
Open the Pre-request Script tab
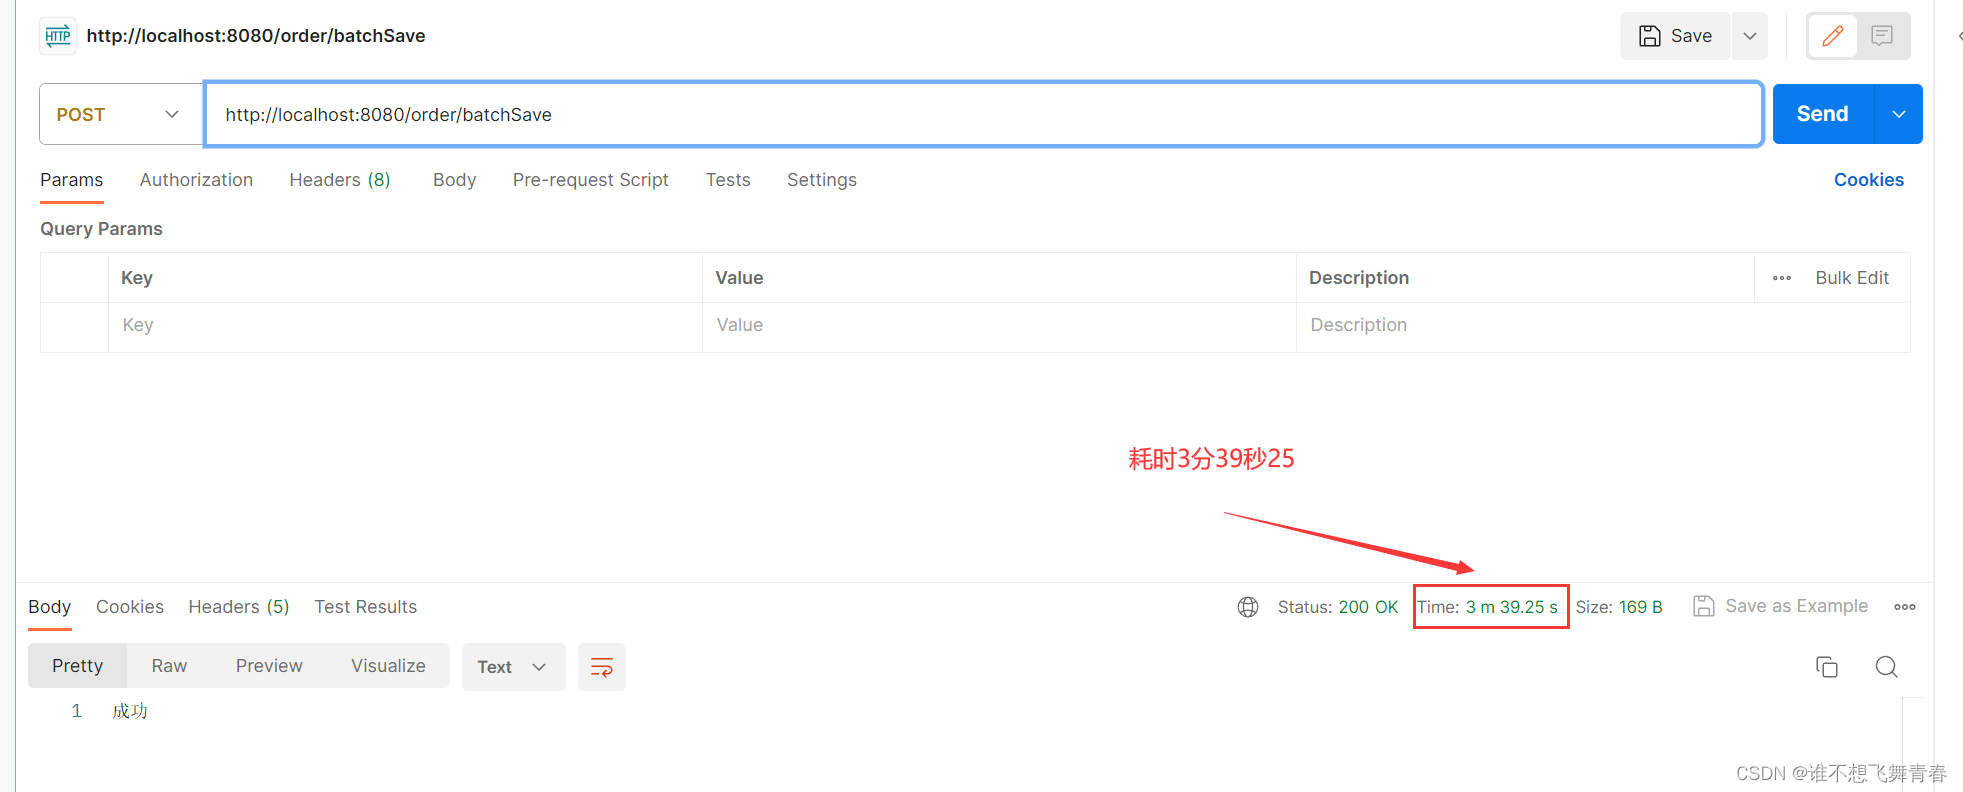(x=590, y=180)
